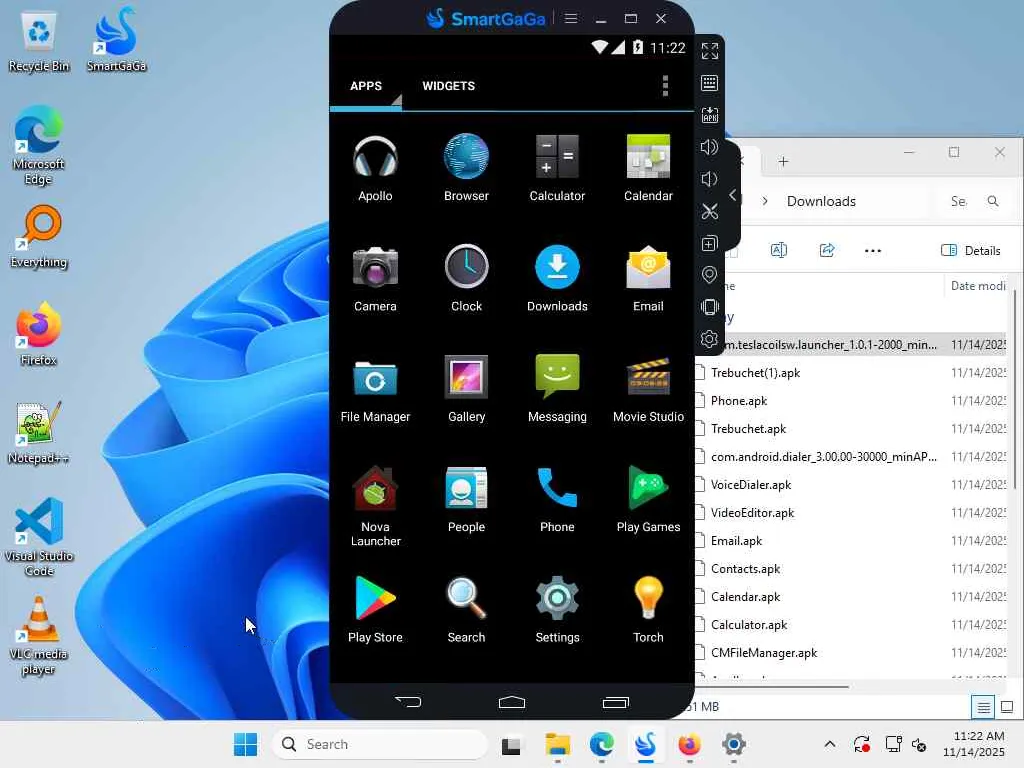Launch Movie Studio app
The width and height of the screenshot is (1024, 768).
click(x=648, y=389)
